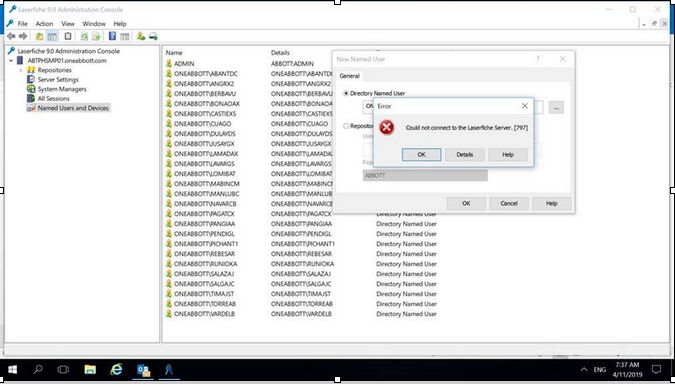Click the browse ellipsis button for directory user
The height and width of the screenshot is (384, 675).
point(556,108)
